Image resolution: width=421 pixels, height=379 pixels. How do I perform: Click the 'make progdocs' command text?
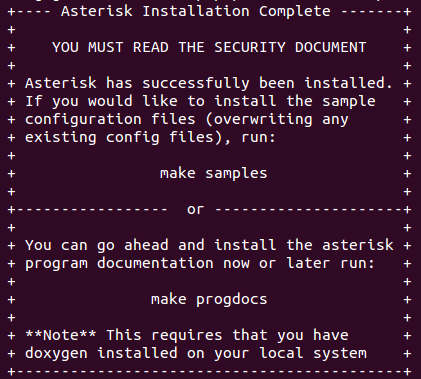click(x=209, y=300)
